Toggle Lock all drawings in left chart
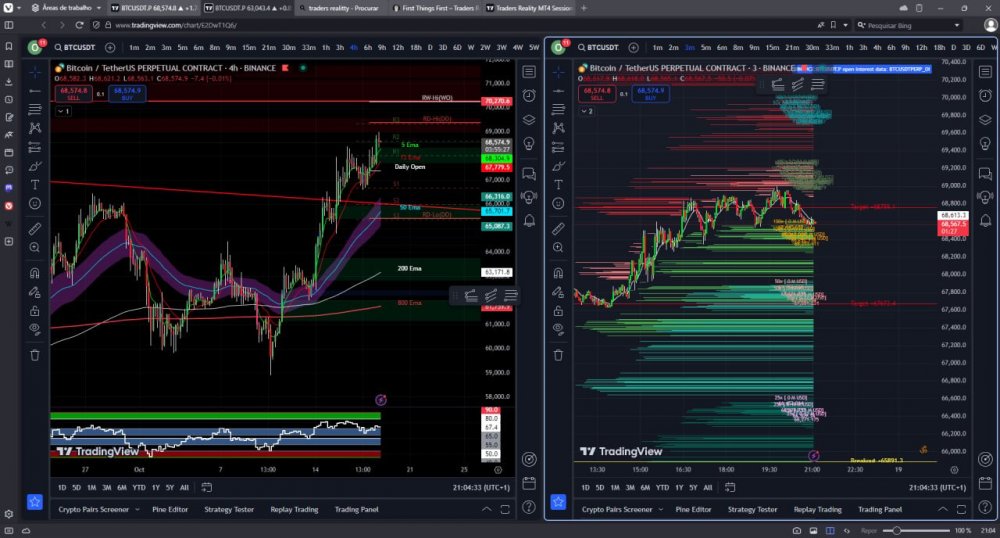The image size is (1000, 538). tap(35, 311)
